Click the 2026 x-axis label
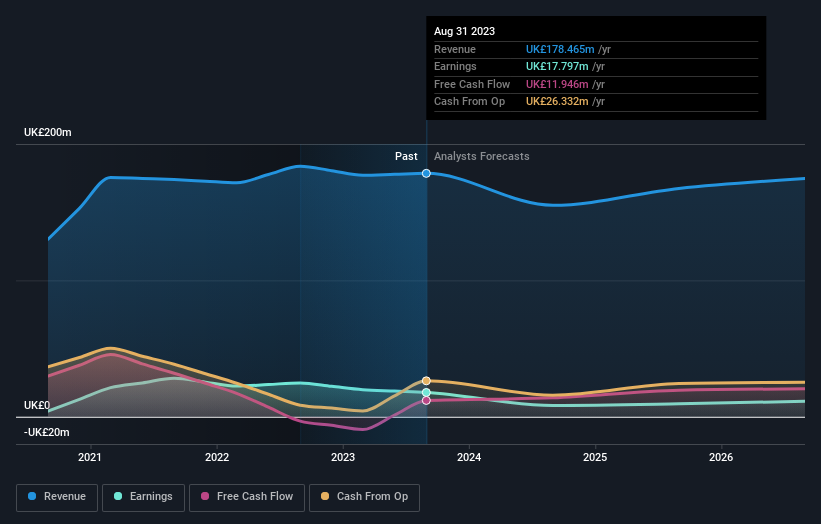The image size is (821, 524). 721,457
